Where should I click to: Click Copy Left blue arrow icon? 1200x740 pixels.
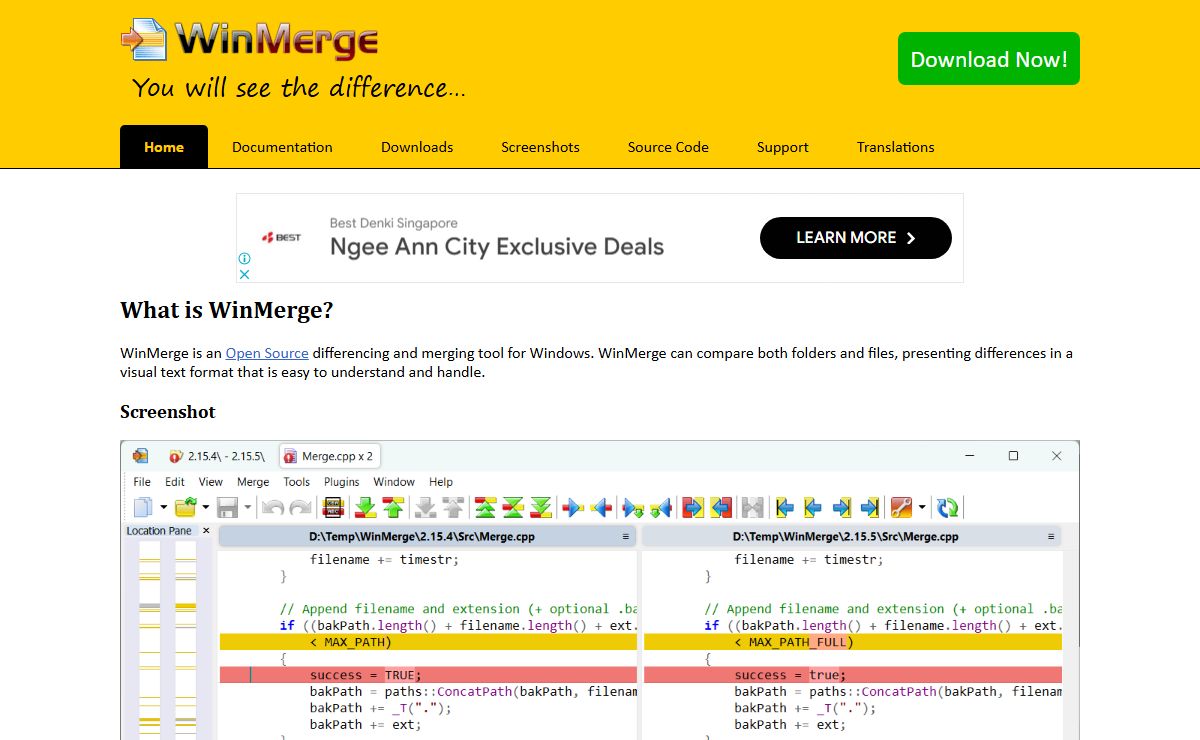pyautogui.click(x=601, y=508)
